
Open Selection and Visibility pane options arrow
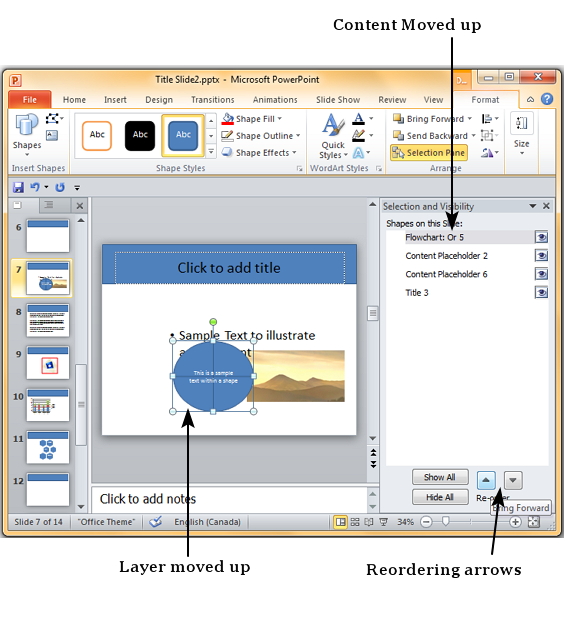click(x=533, y=206)
